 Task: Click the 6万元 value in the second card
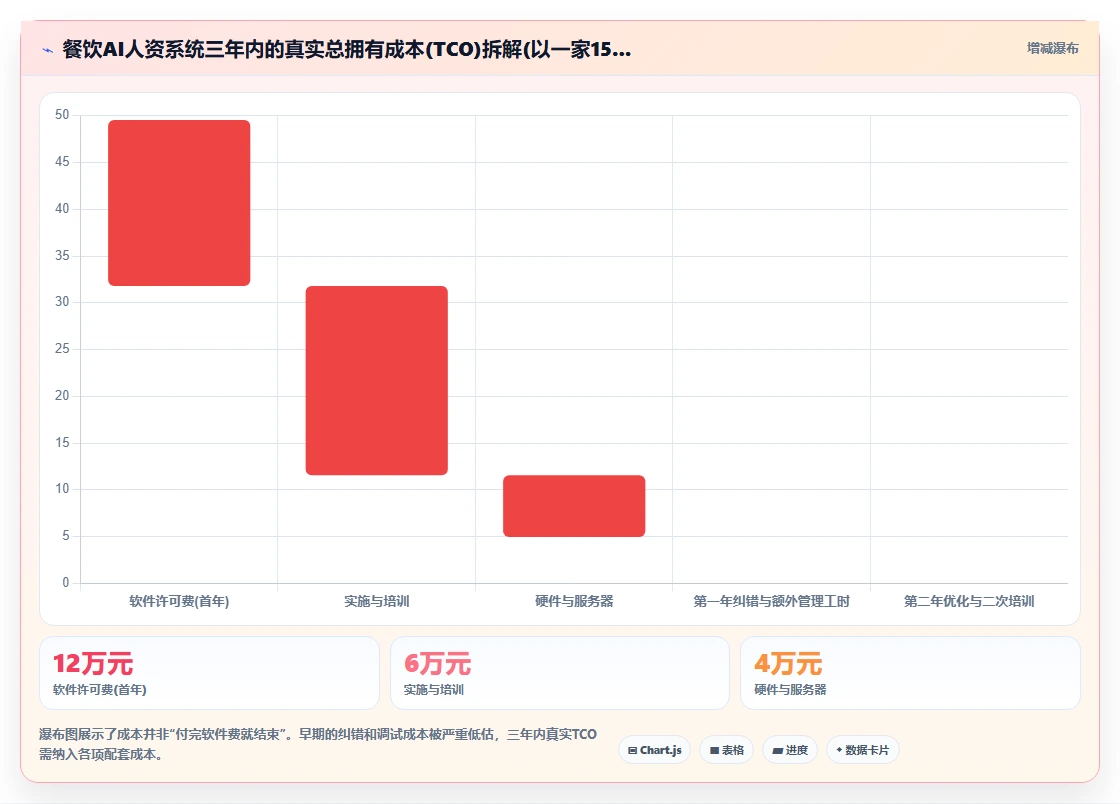[437, 663]
